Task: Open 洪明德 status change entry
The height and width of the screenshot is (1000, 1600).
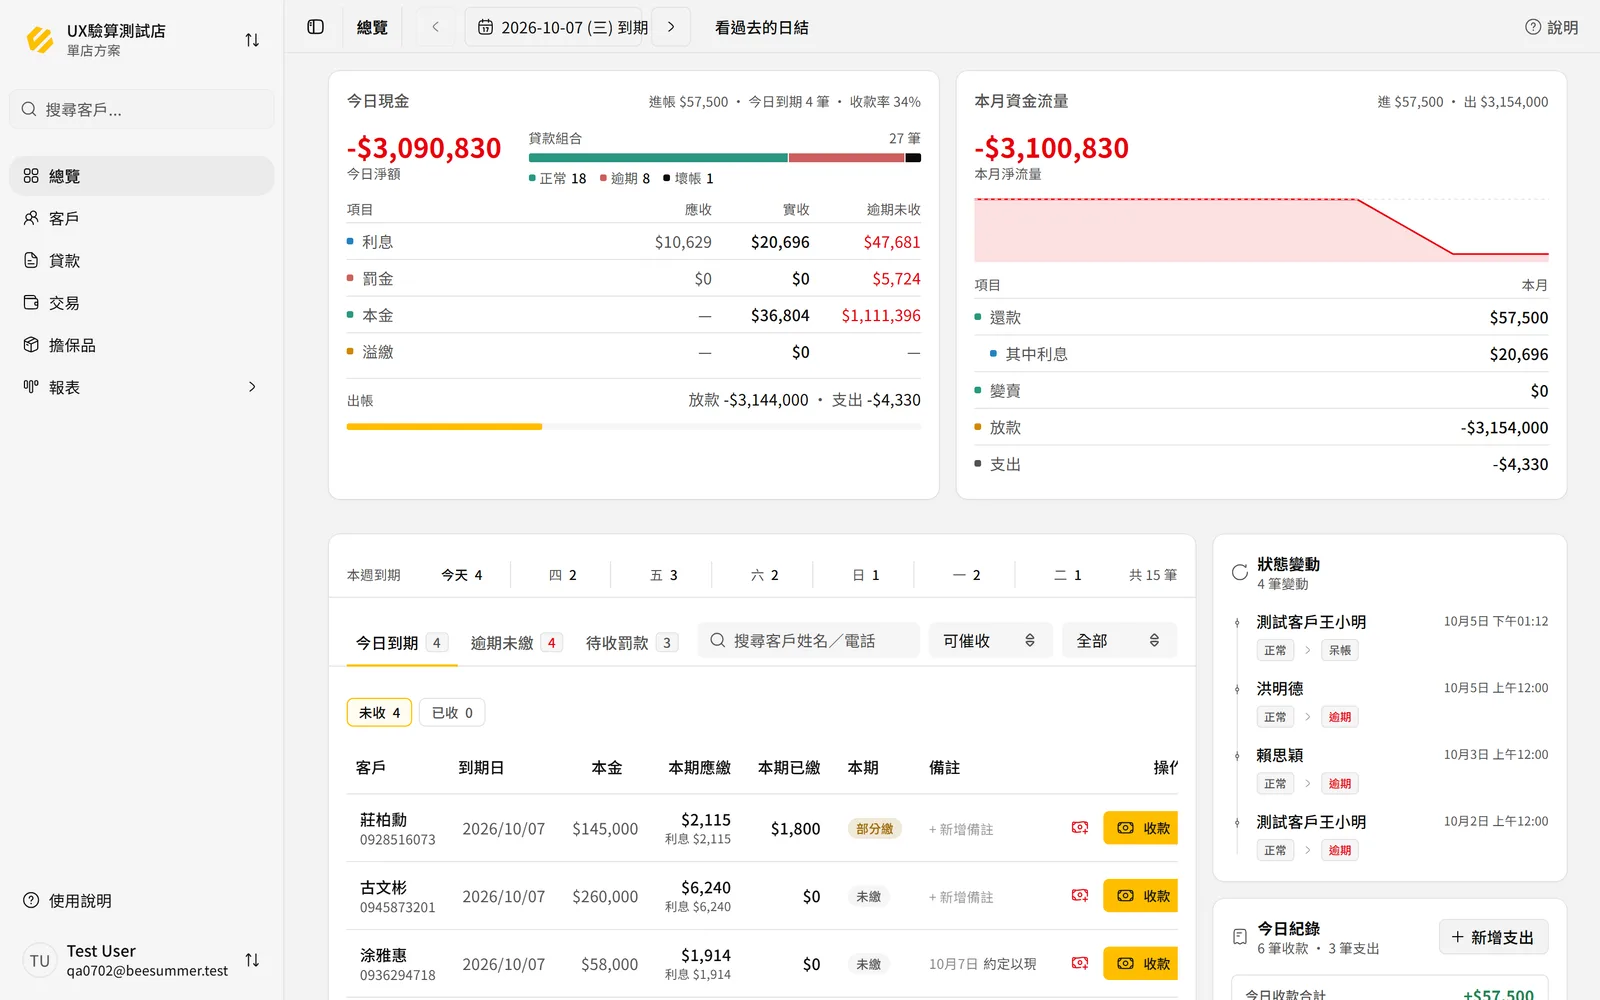Action: click(1402, 702)
